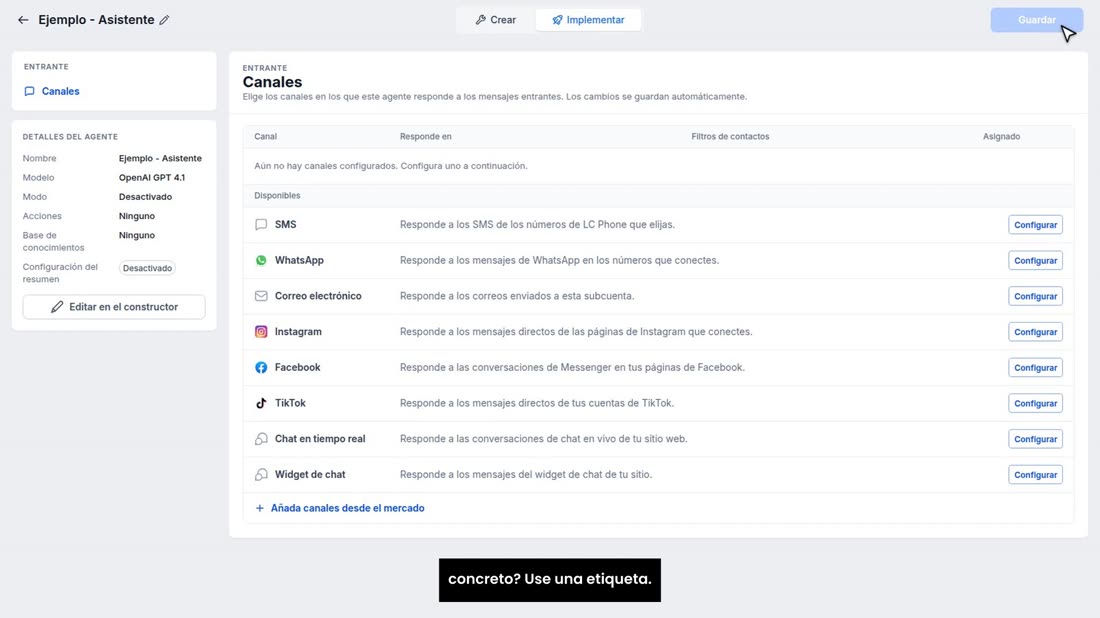Configure the SMS channel

pos(1035,224)
